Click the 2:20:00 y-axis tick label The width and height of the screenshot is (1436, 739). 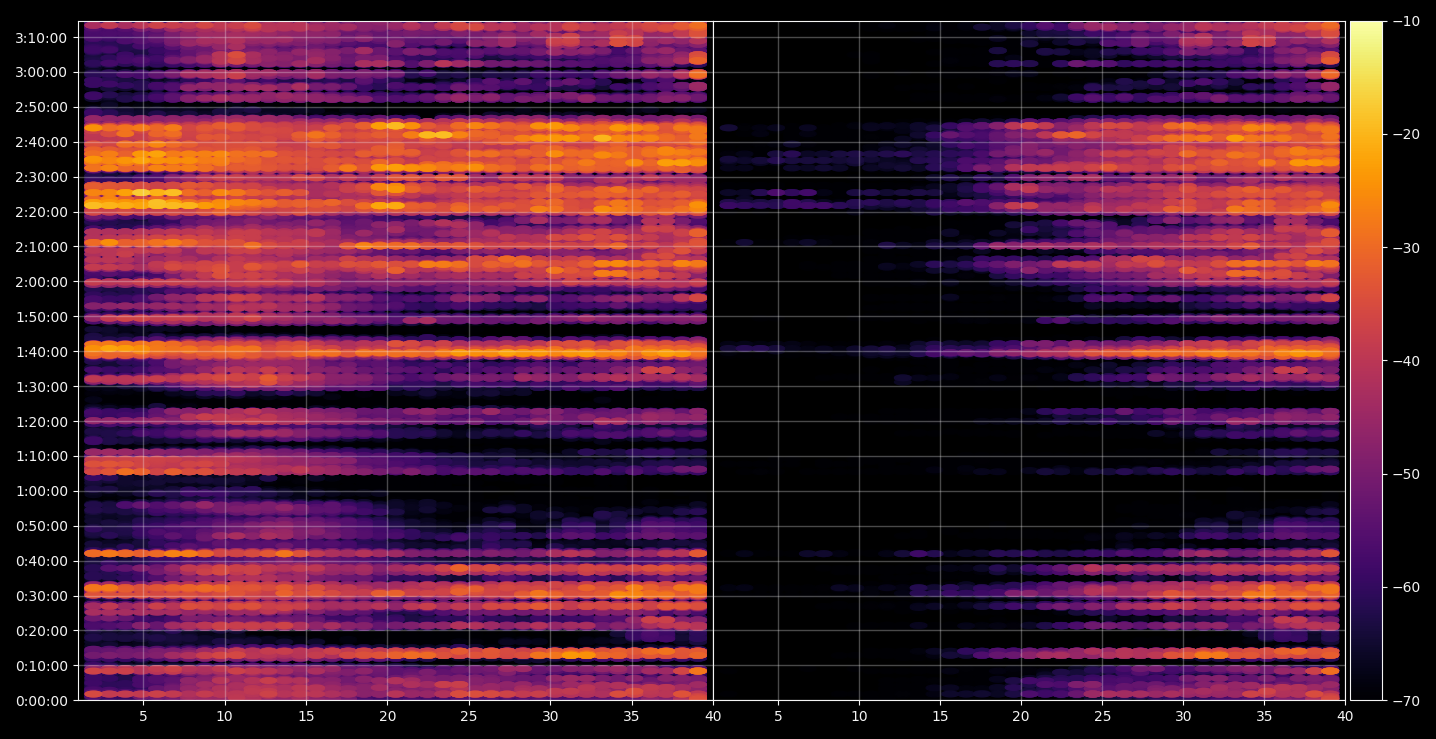(x=41, y=212)
